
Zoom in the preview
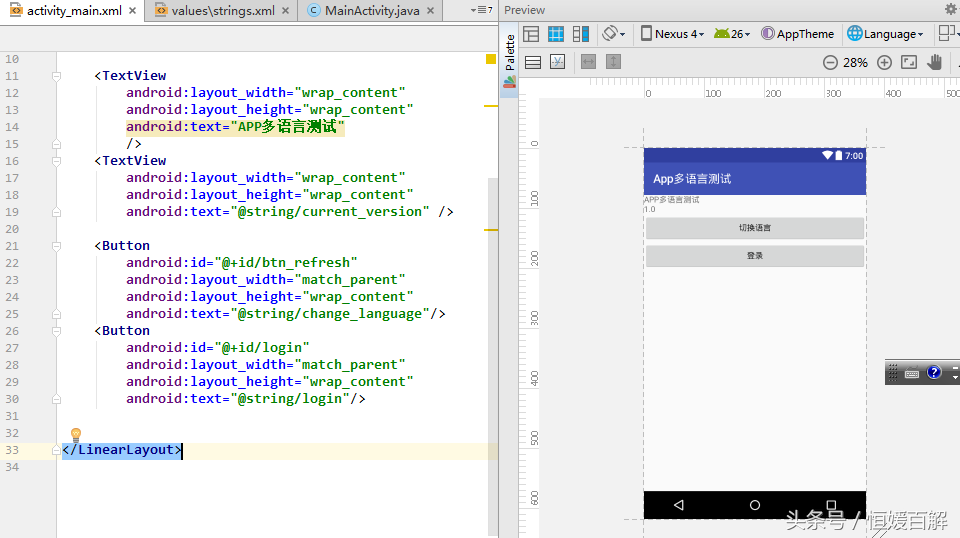click(x=884, y=62)
